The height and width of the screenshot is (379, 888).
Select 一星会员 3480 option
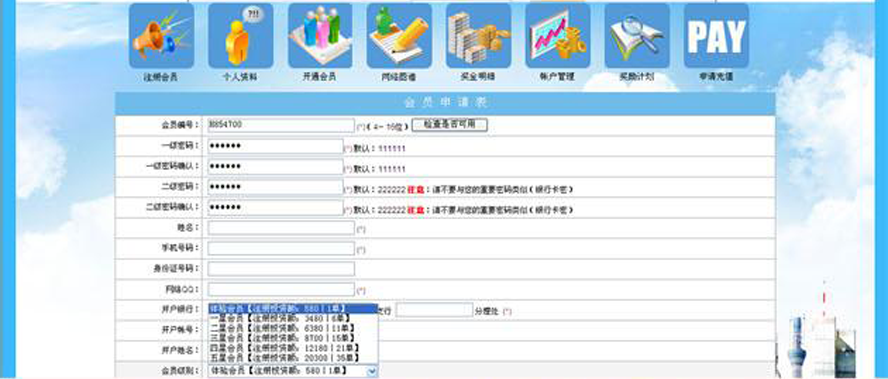pos(293,318)
